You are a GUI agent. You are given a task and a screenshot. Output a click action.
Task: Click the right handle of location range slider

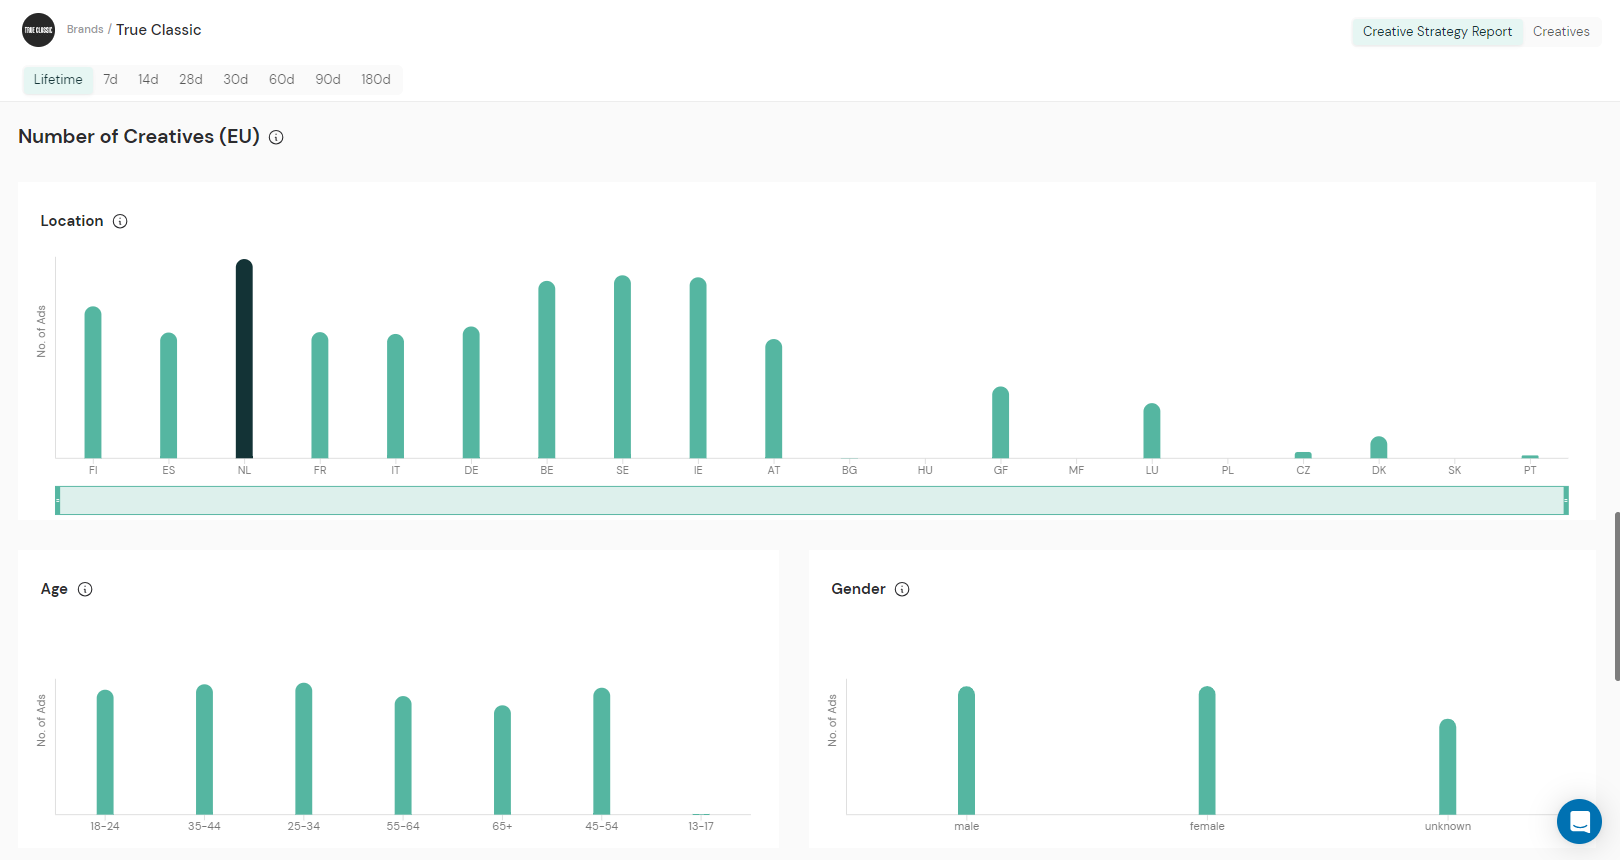tap(1565, 500)
